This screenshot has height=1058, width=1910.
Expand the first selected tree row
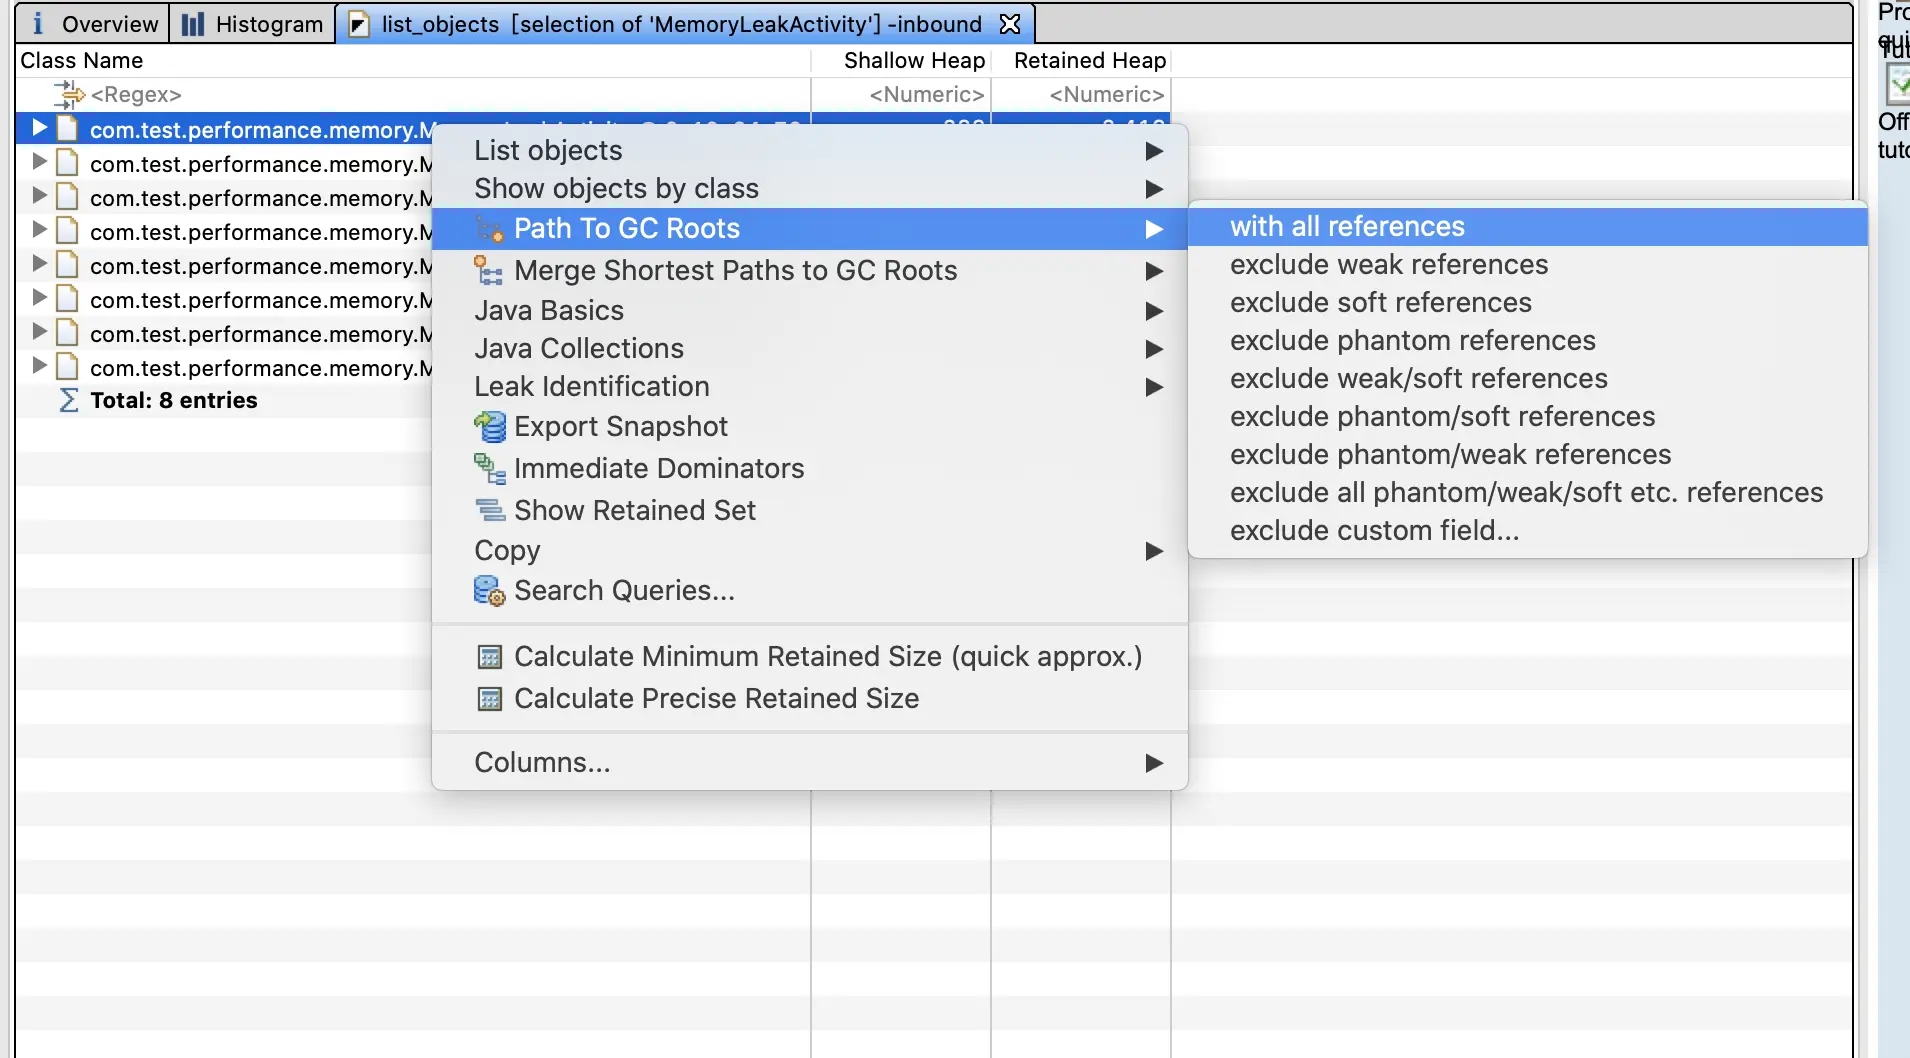pyautogui.click(x=39, y=128)
